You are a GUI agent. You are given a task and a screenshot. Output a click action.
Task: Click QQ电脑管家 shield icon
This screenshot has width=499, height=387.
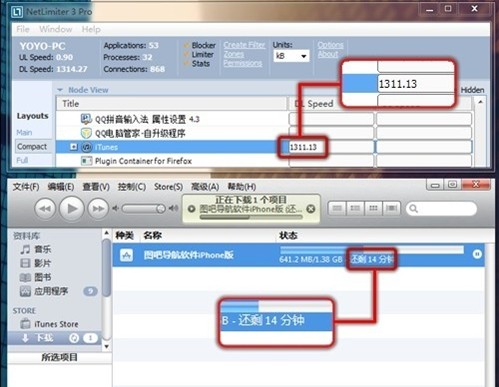86,133
